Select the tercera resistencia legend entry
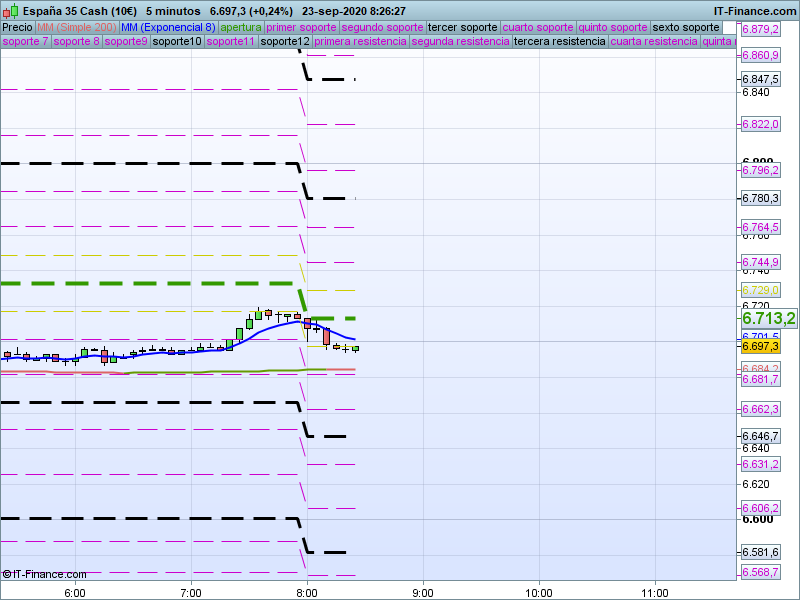 [558, 42]
